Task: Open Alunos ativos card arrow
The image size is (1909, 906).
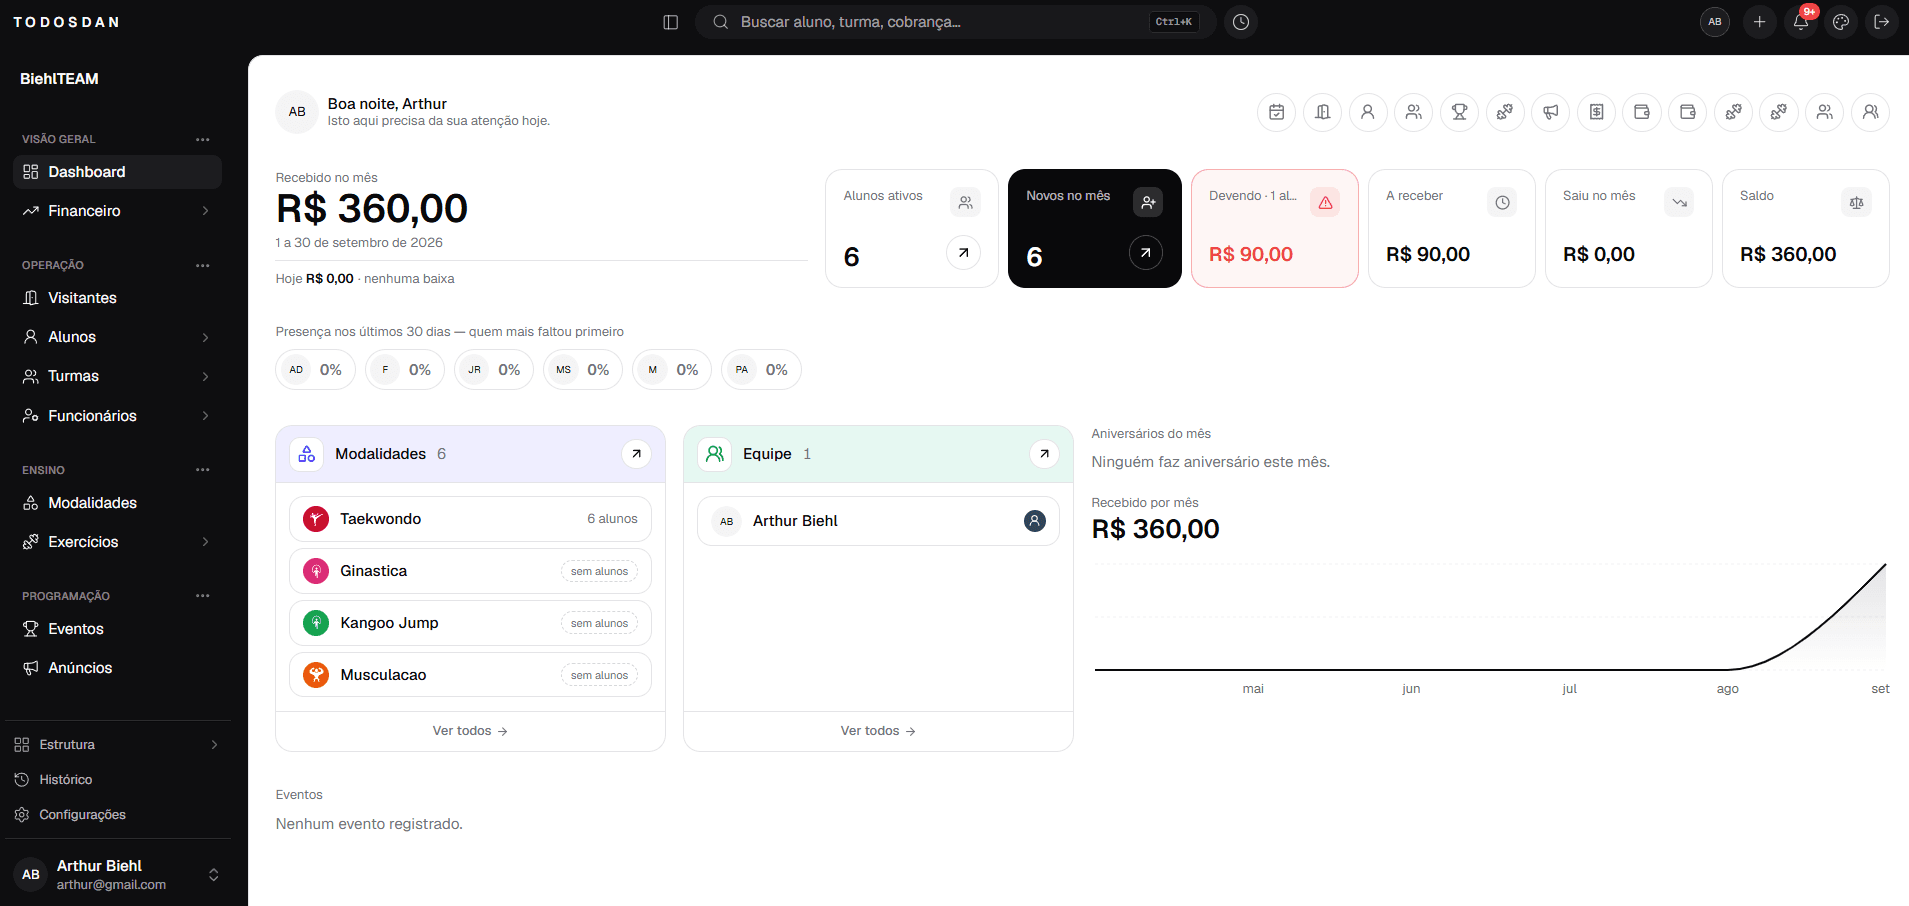Action: [964, 253]
